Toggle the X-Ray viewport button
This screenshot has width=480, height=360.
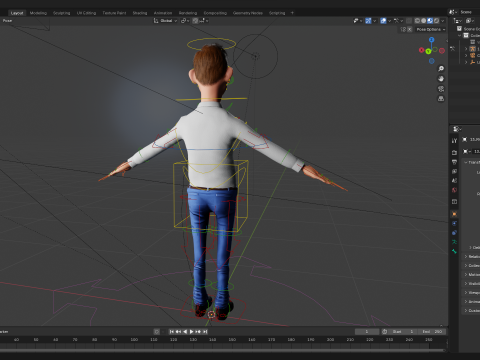(x=409, y=21)
